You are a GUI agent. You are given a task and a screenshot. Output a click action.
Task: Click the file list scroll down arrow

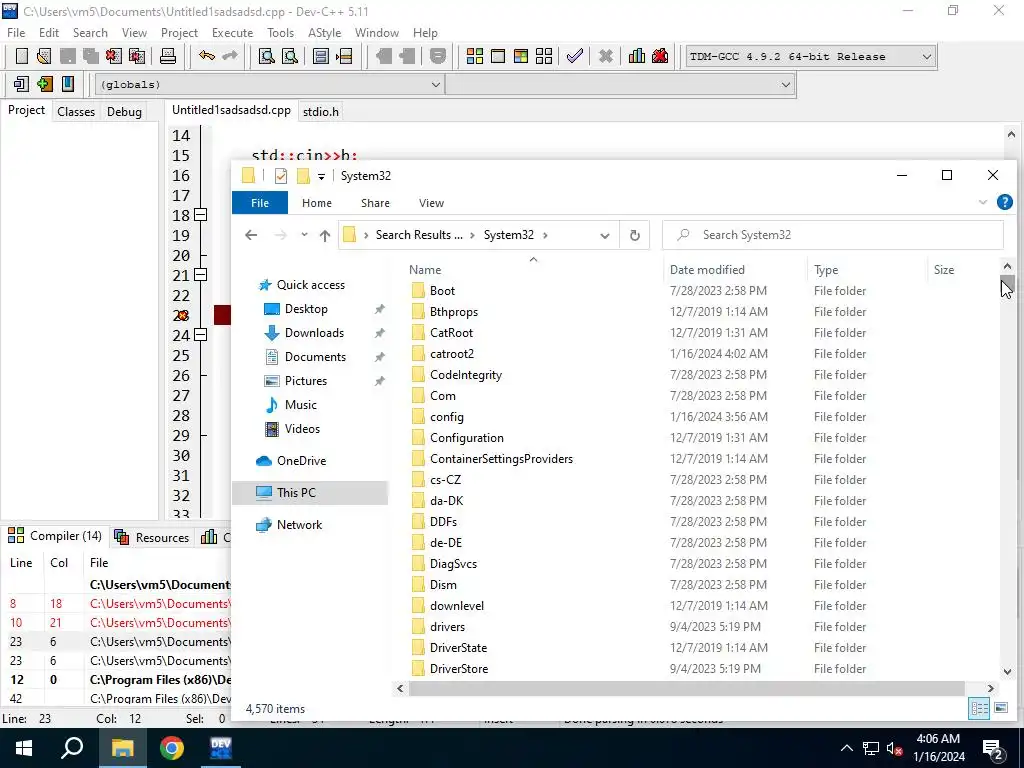click(x=1007, y=671)
